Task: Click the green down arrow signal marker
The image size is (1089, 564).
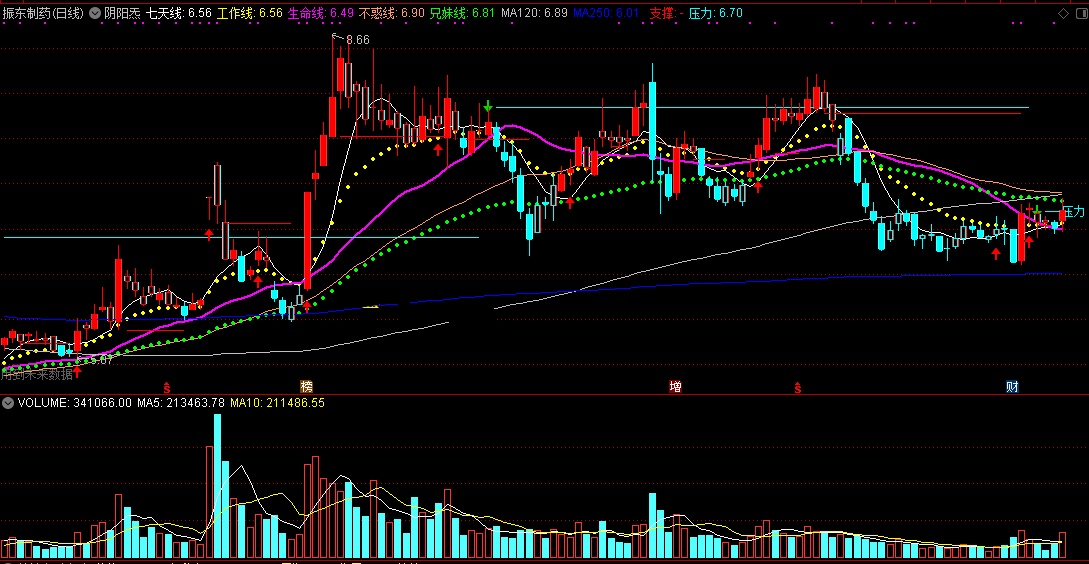Action: point(488,106)
